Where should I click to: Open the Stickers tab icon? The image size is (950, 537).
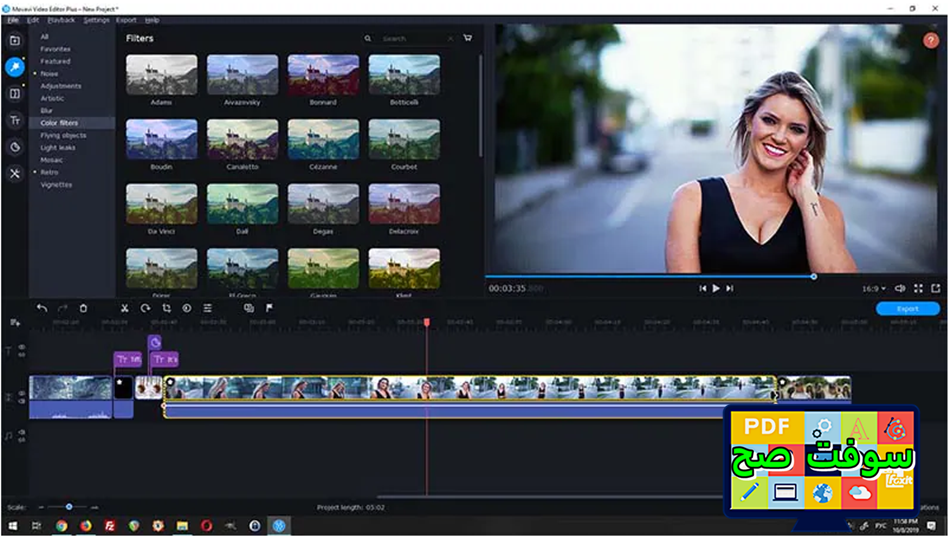[x=15, y=147]
